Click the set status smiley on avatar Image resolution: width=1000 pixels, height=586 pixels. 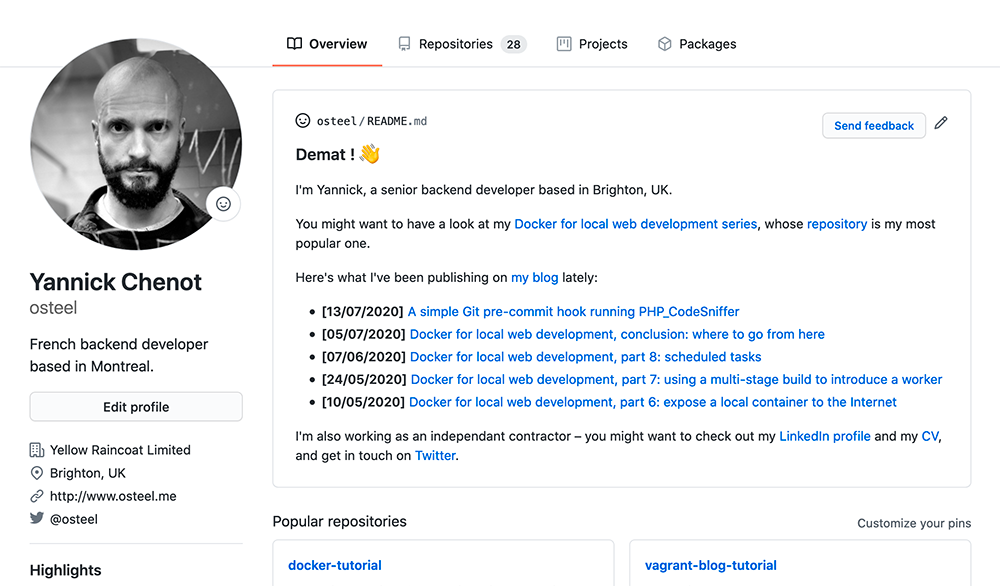point(224,204)
